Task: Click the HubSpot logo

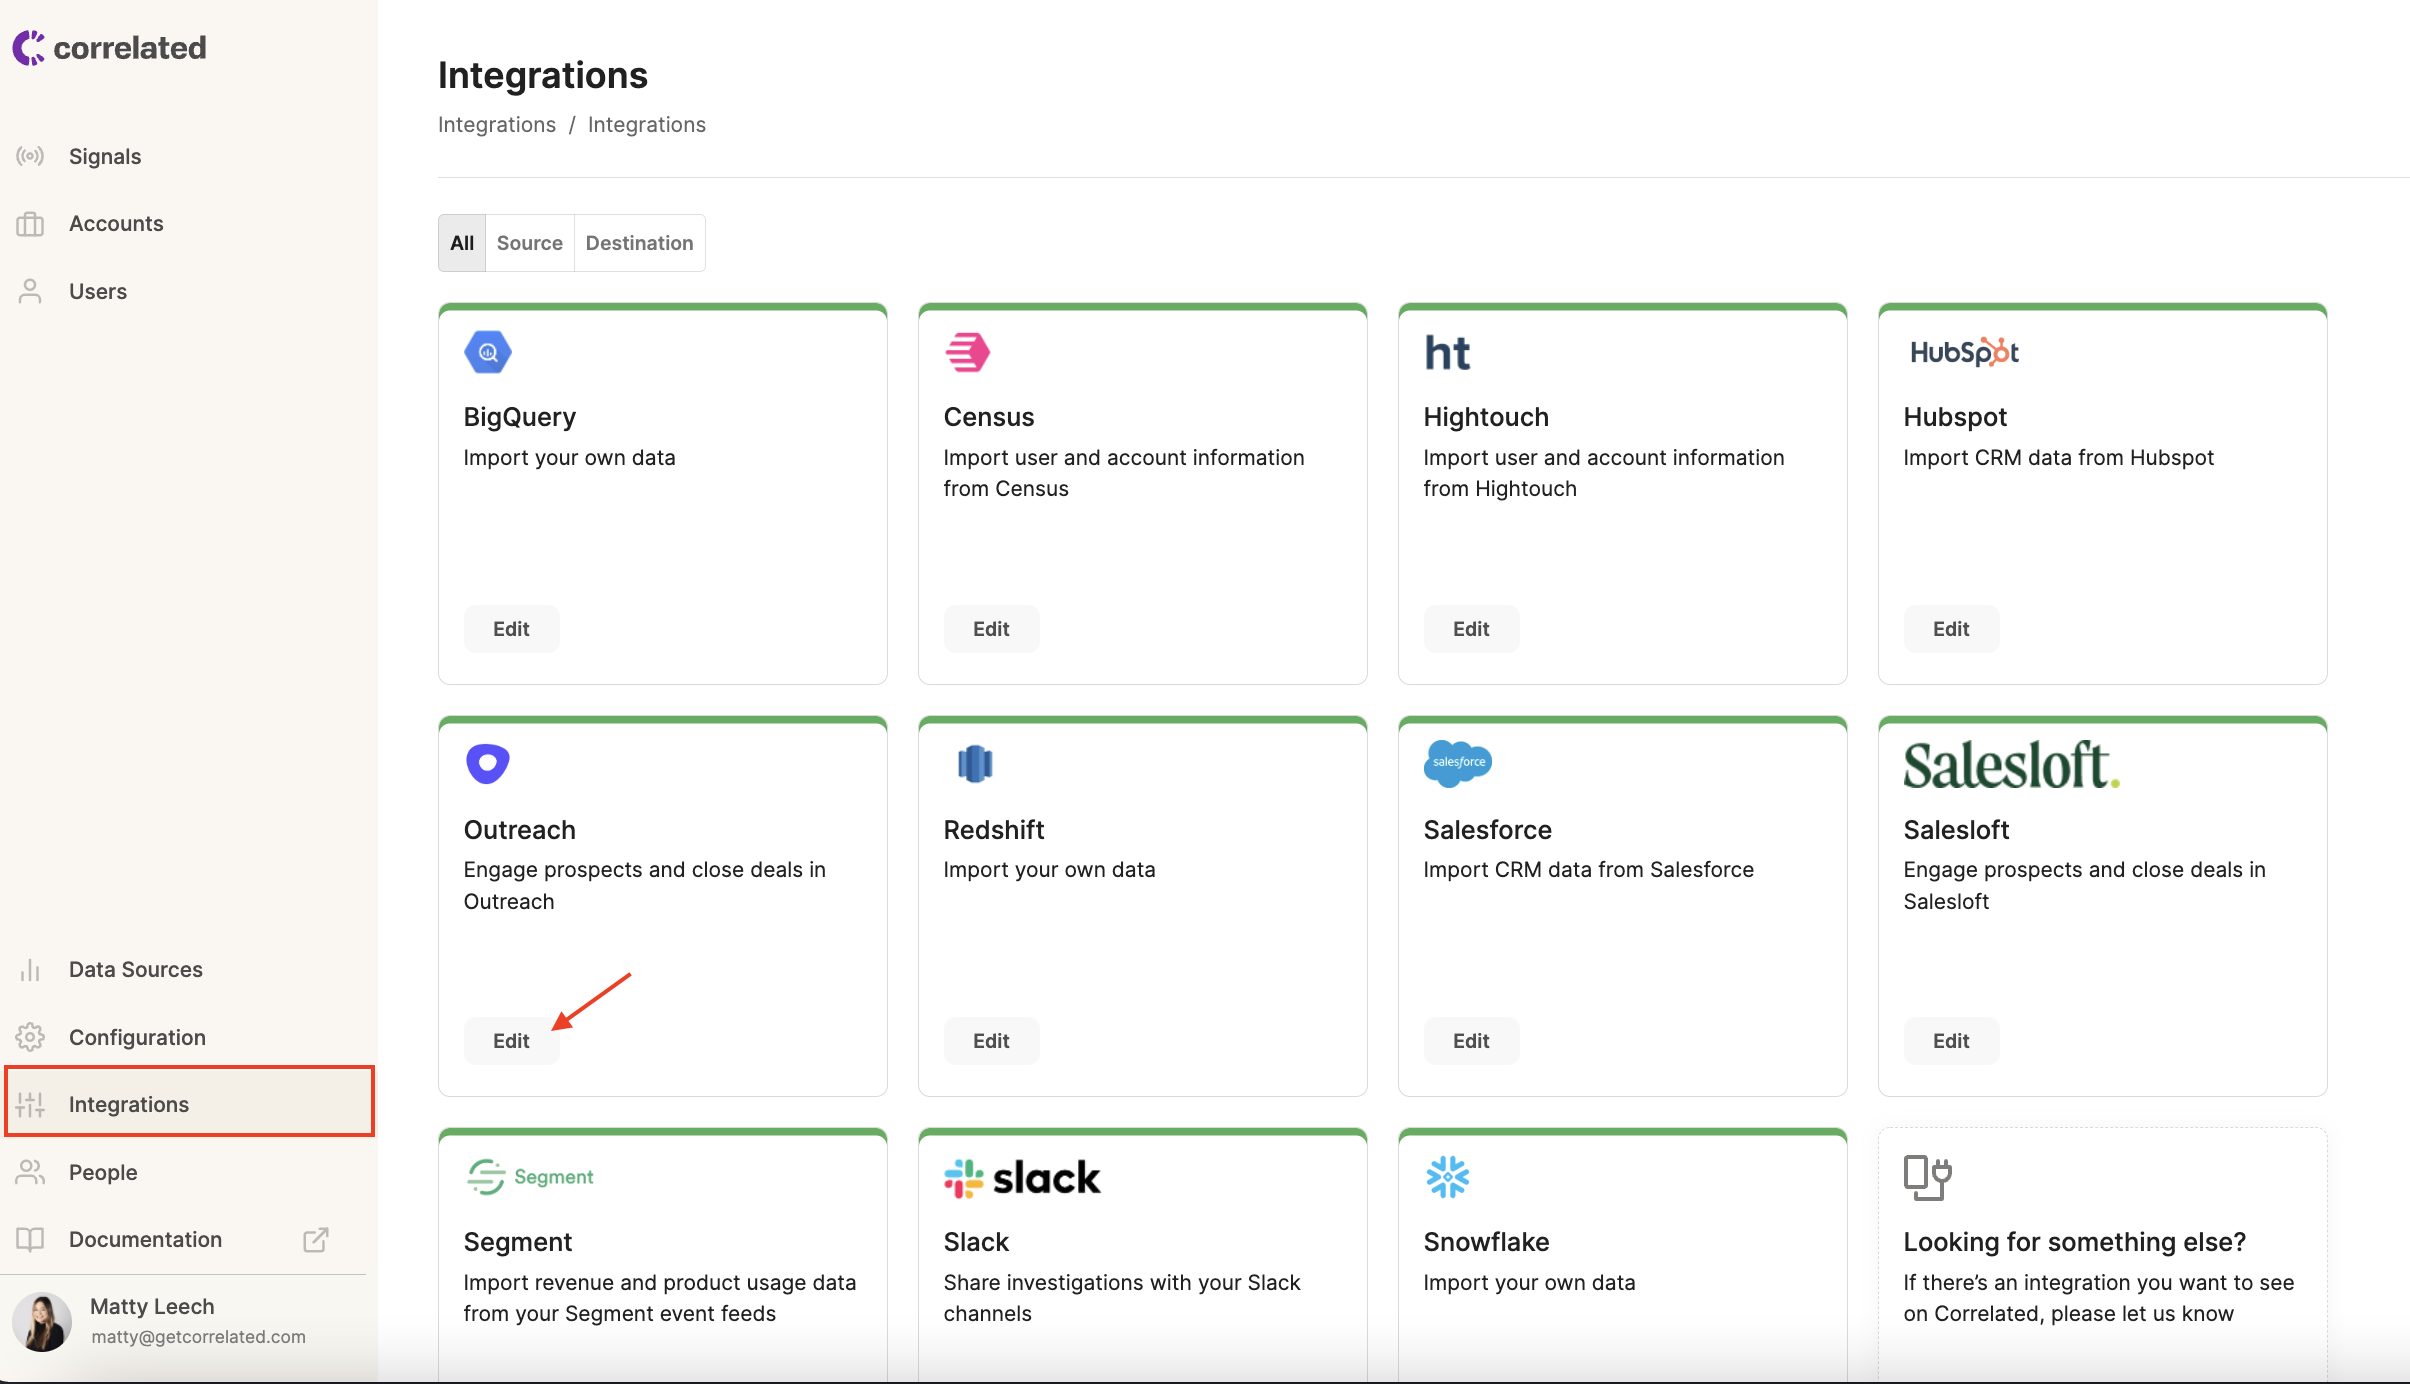Action: point(1965,352)
